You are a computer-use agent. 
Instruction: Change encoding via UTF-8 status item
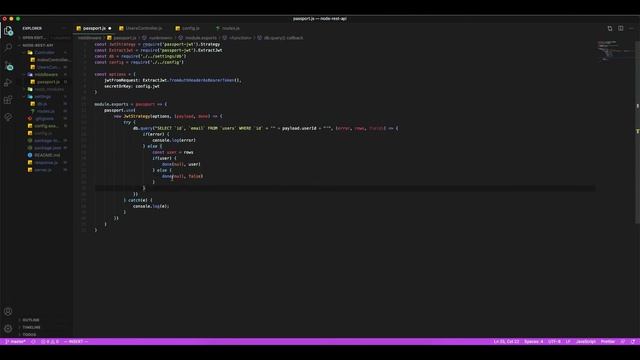tap(554, 342)
